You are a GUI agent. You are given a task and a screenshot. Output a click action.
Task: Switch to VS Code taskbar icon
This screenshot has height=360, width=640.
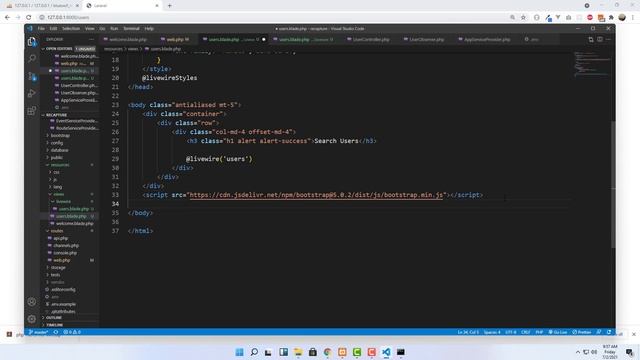tap(386, 352)
